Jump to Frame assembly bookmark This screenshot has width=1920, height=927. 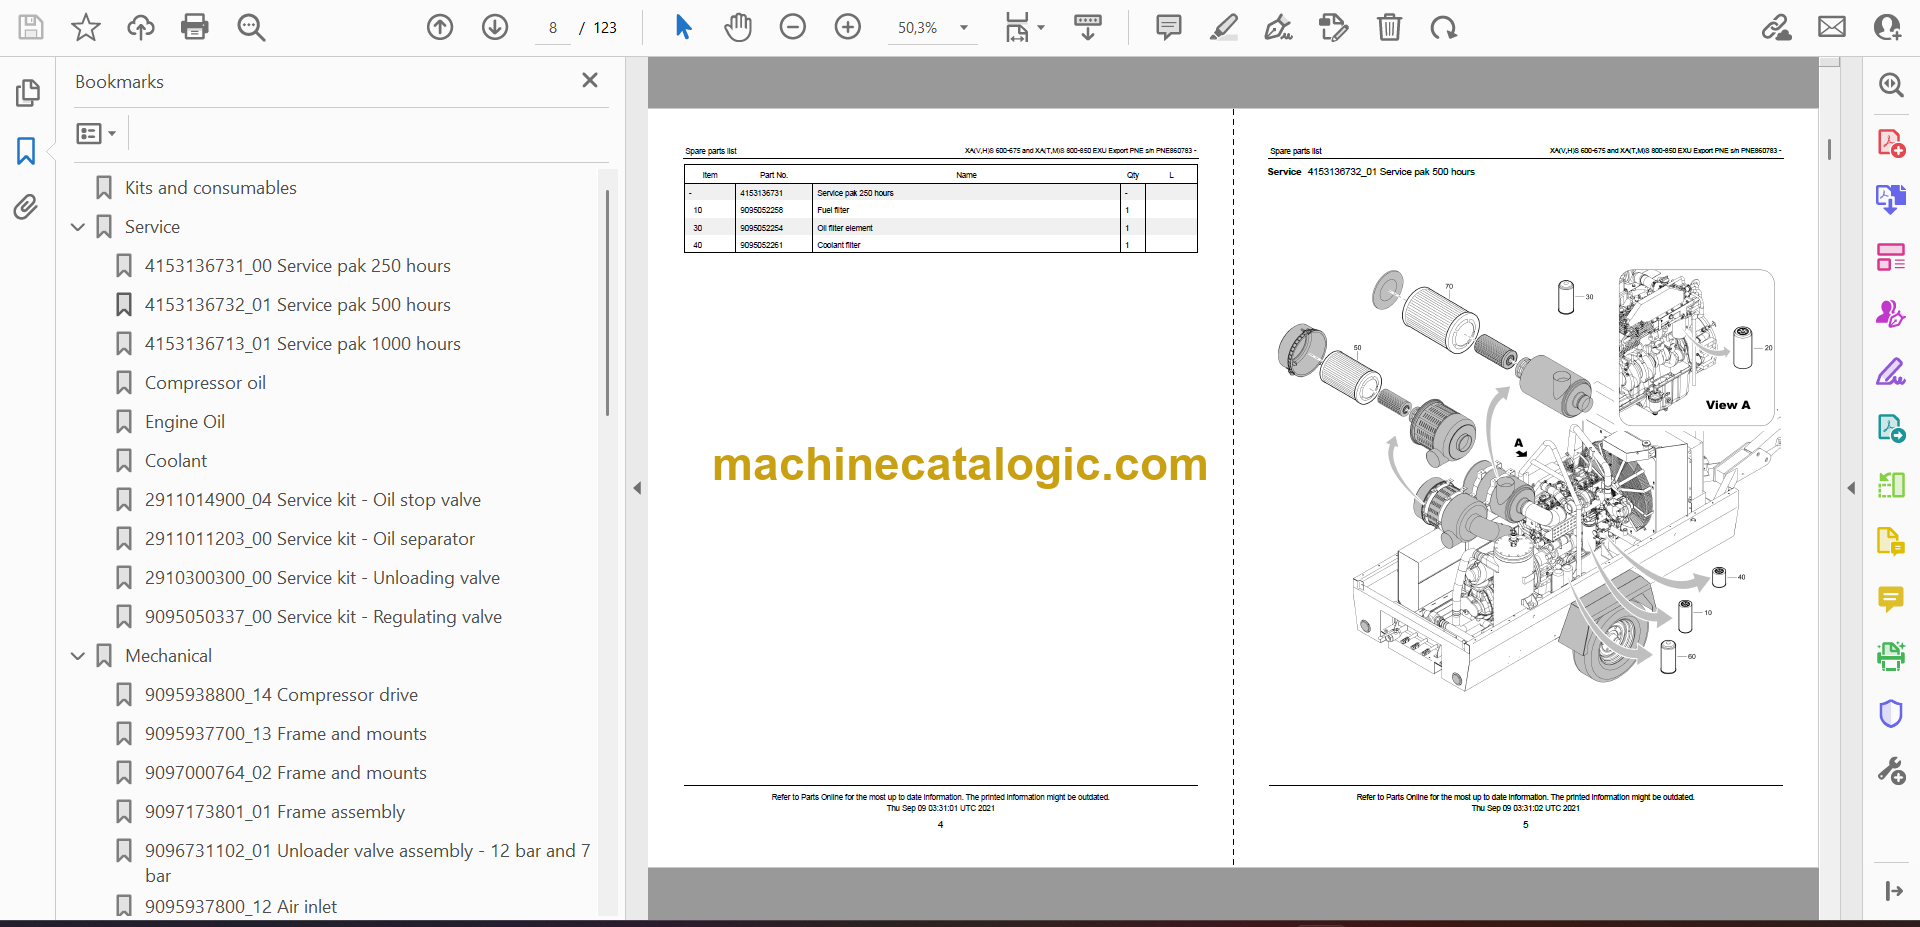tap(274, 812)
